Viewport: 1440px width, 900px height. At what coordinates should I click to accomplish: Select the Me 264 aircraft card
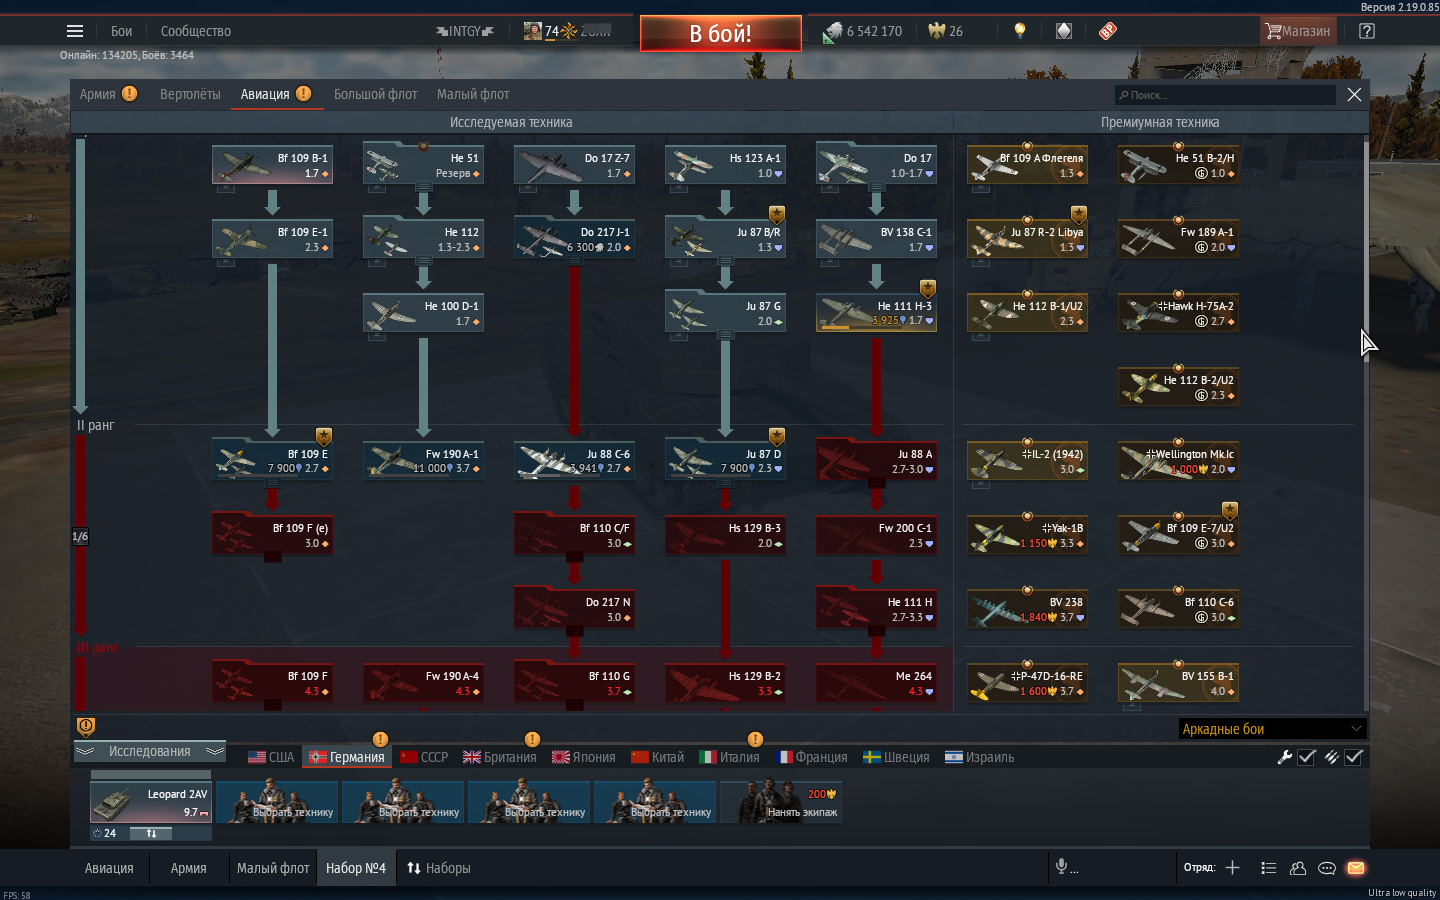[876, 683]
